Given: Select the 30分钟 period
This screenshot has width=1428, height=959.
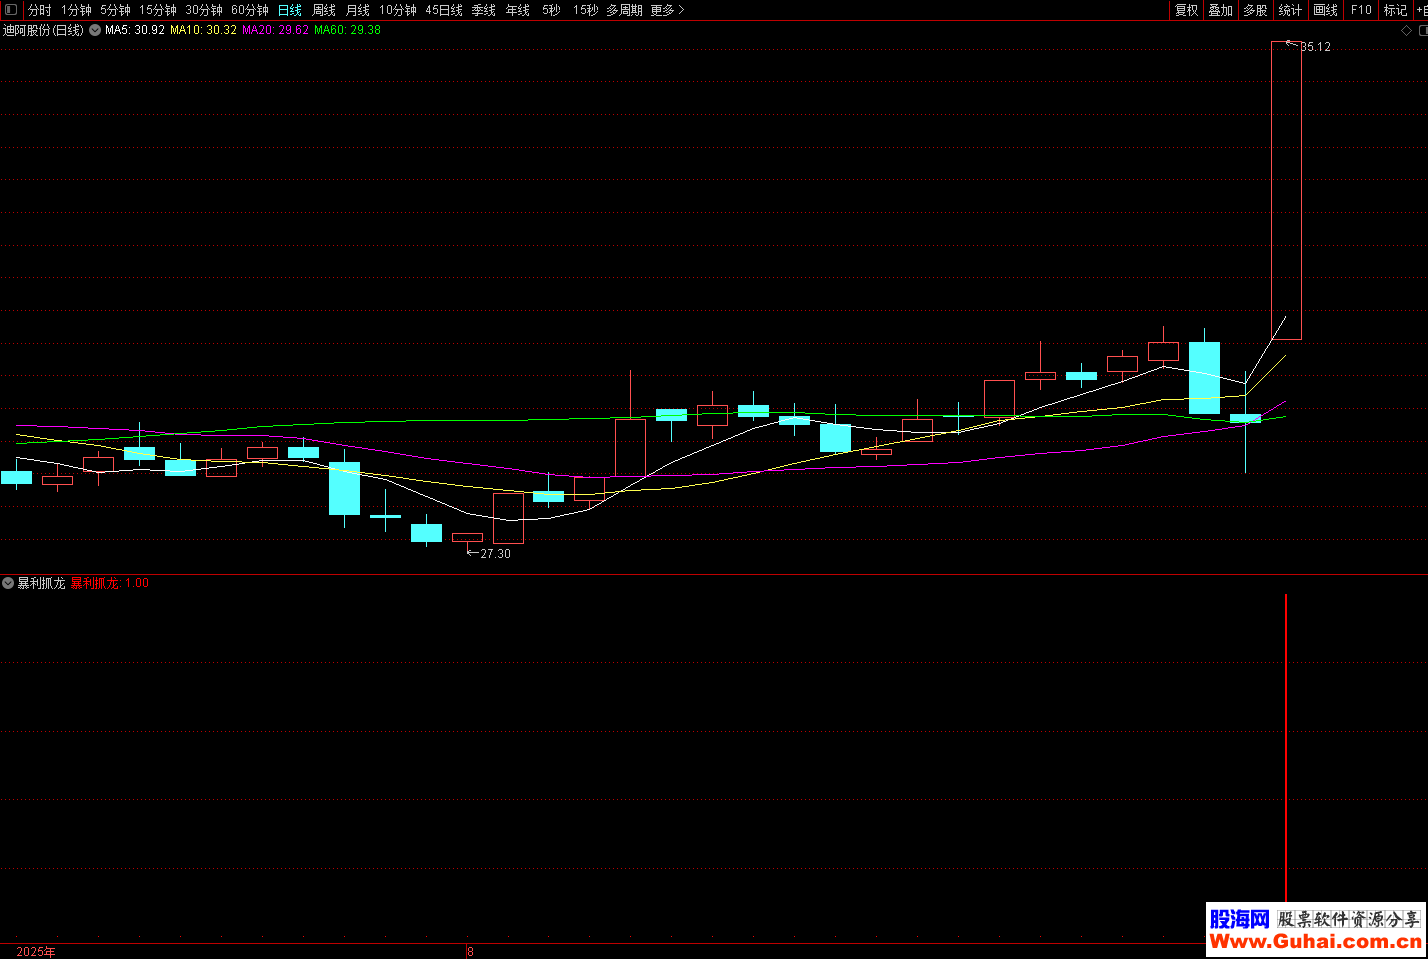Looking at the screenshot, I should tap(204, 10).
